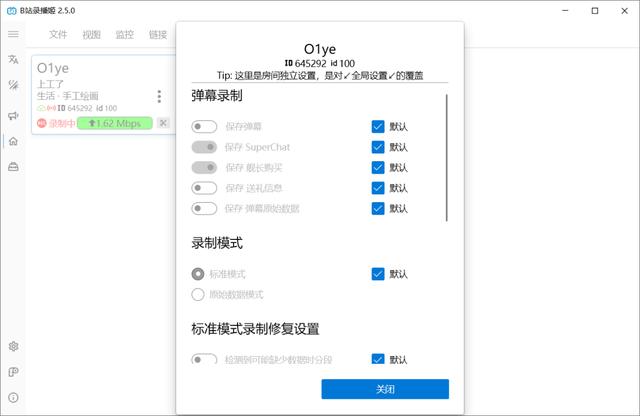Minimize the B站录播姬 window

click(x=565, y=11)
